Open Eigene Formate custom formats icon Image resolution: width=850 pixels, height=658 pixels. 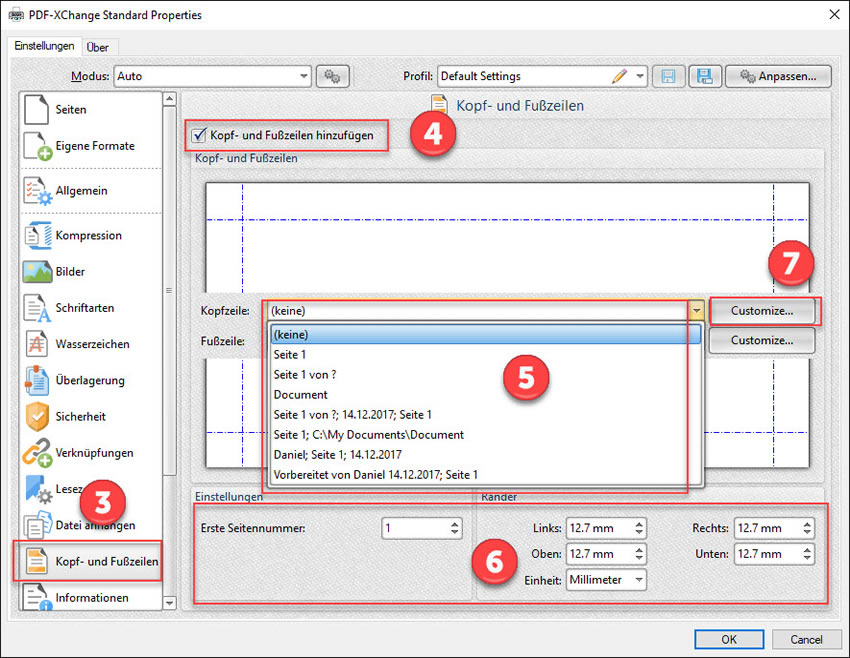tap(37, 146)
